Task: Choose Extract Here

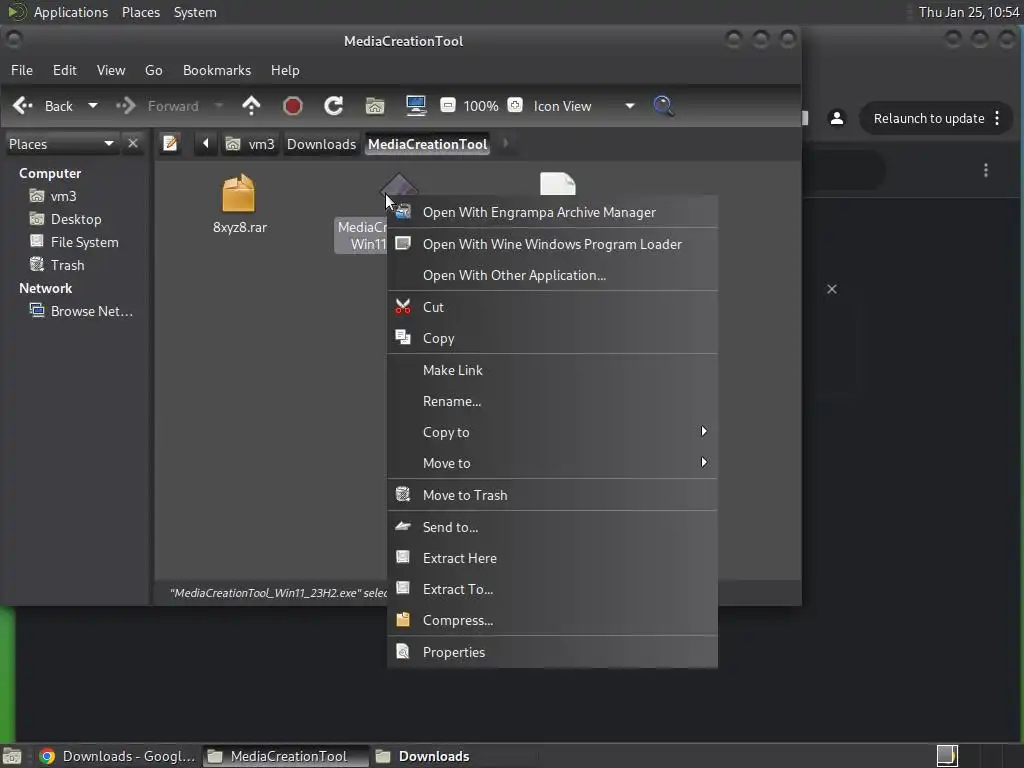Action: (x=552, y=558)
